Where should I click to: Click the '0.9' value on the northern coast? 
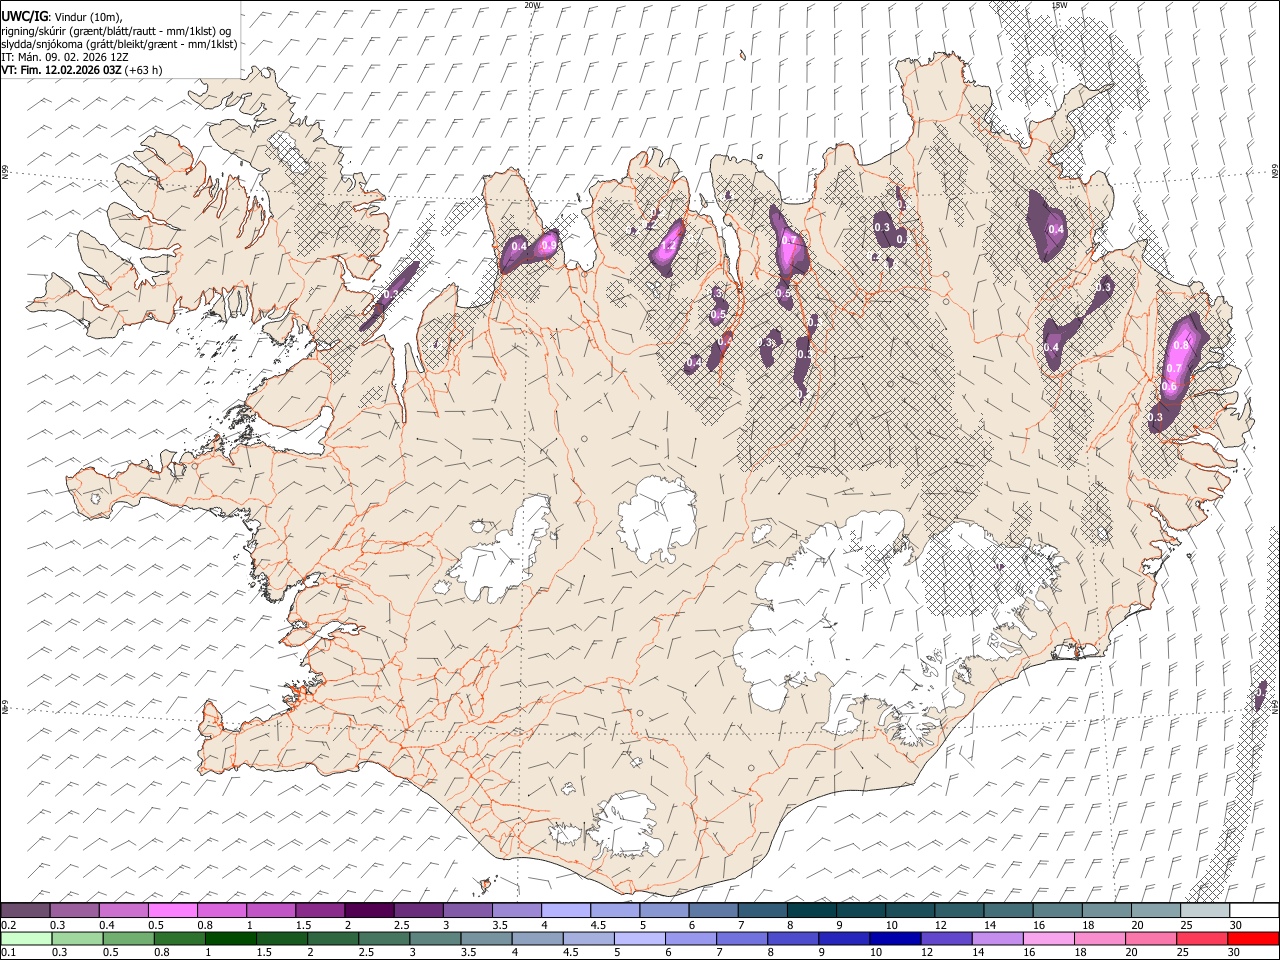pyautogui.click(x=549, y=245)
